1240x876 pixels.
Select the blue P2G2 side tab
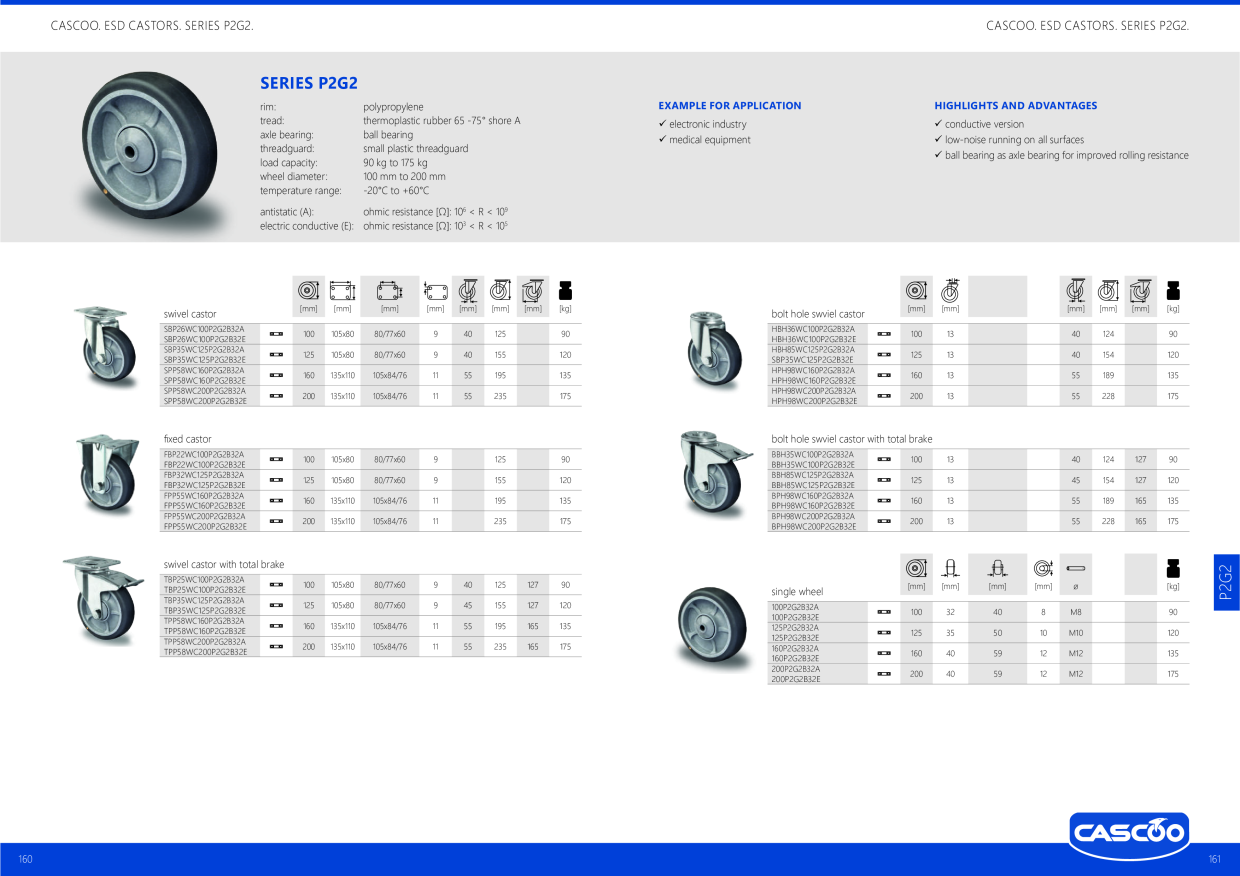1226,582
